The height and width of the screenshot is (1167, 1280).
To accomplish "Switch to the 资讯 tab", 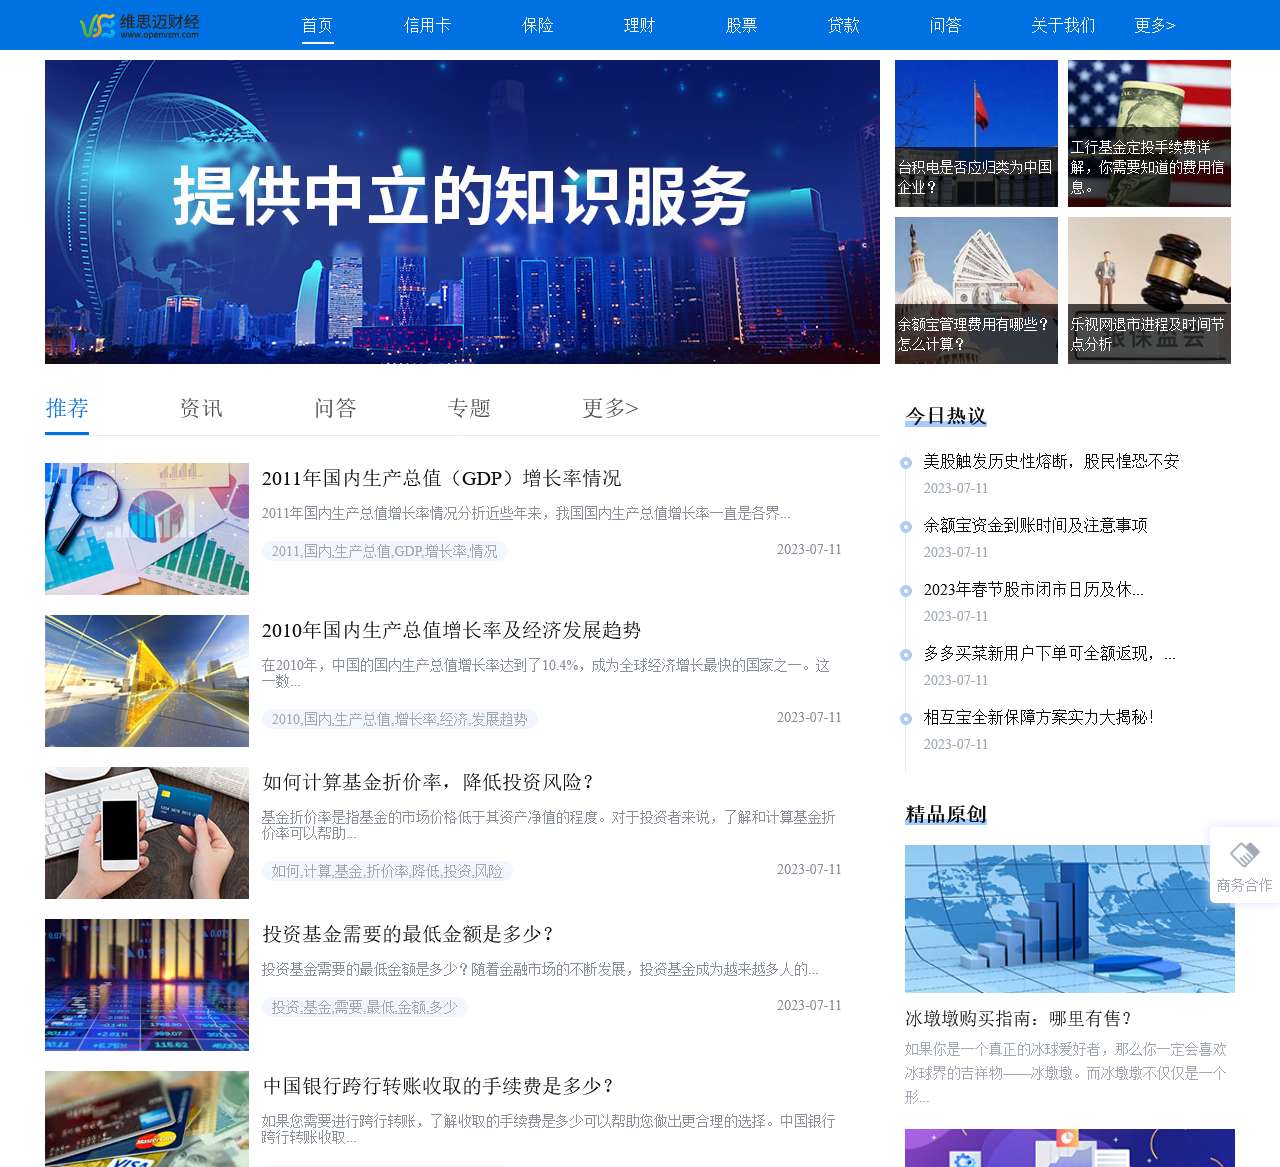I will 200,408.
